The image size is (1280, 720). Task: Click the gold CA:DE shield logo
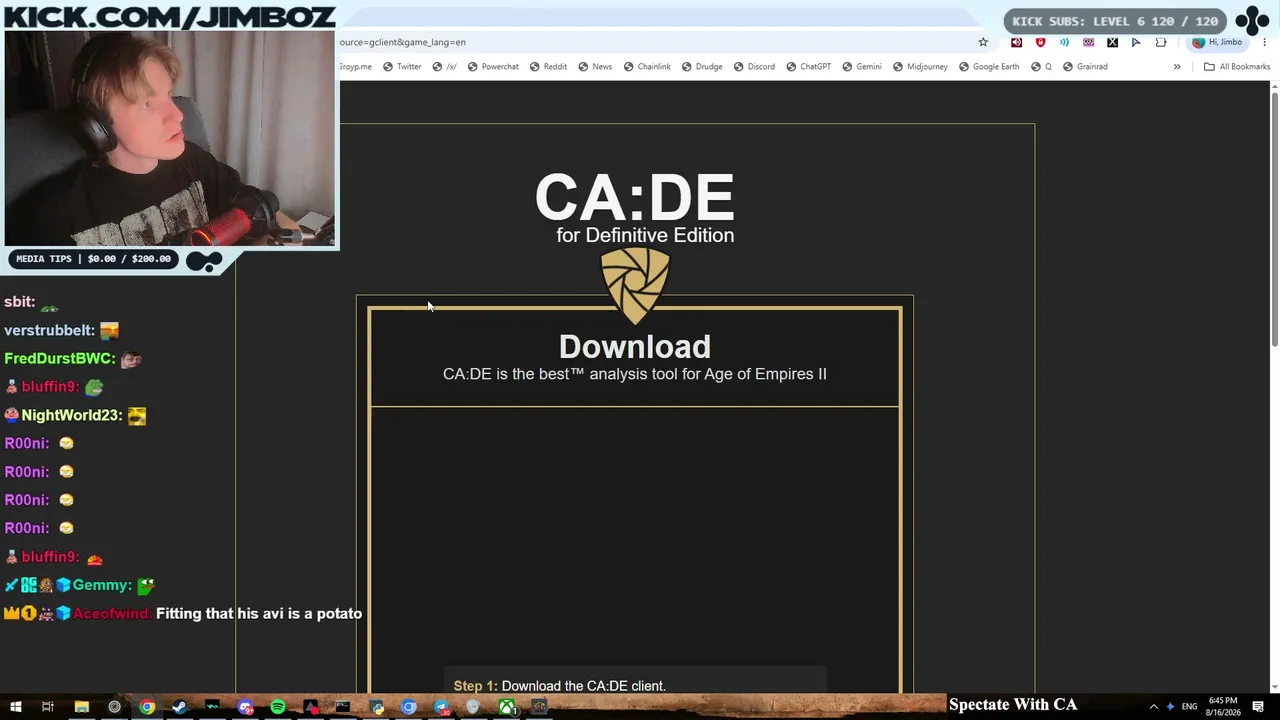tap(635, 286)
